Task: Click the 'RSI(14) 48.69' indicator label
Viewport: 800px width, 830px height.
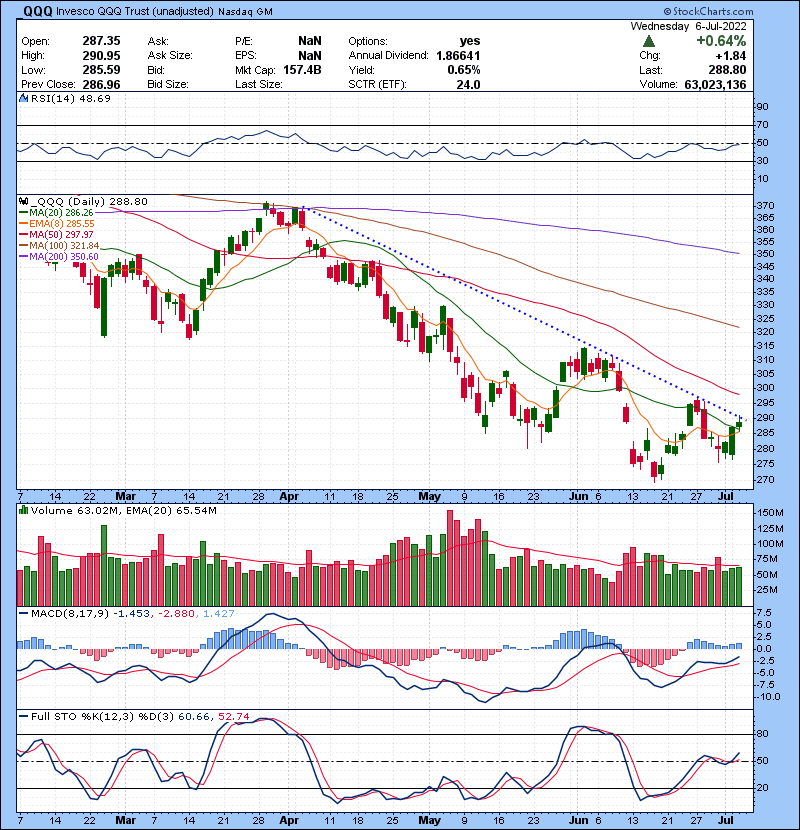Action: pos(71,98)
